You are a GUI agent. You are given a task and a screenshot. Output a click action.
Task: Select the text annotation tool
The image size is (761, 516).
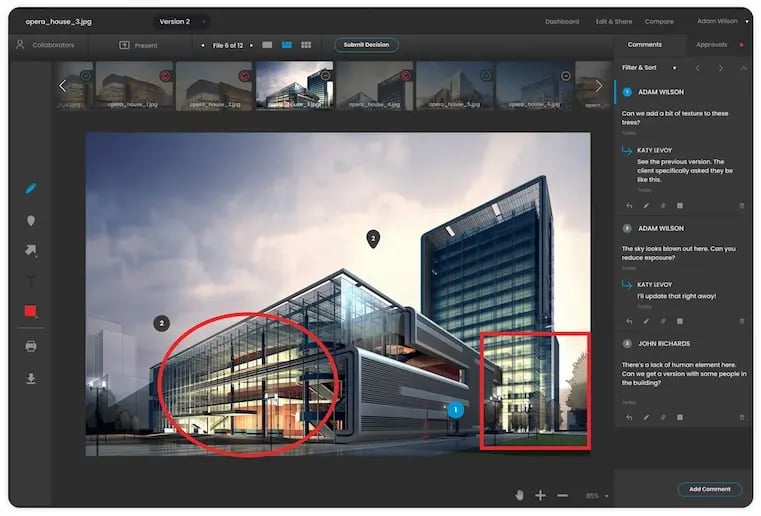(31, 281)
